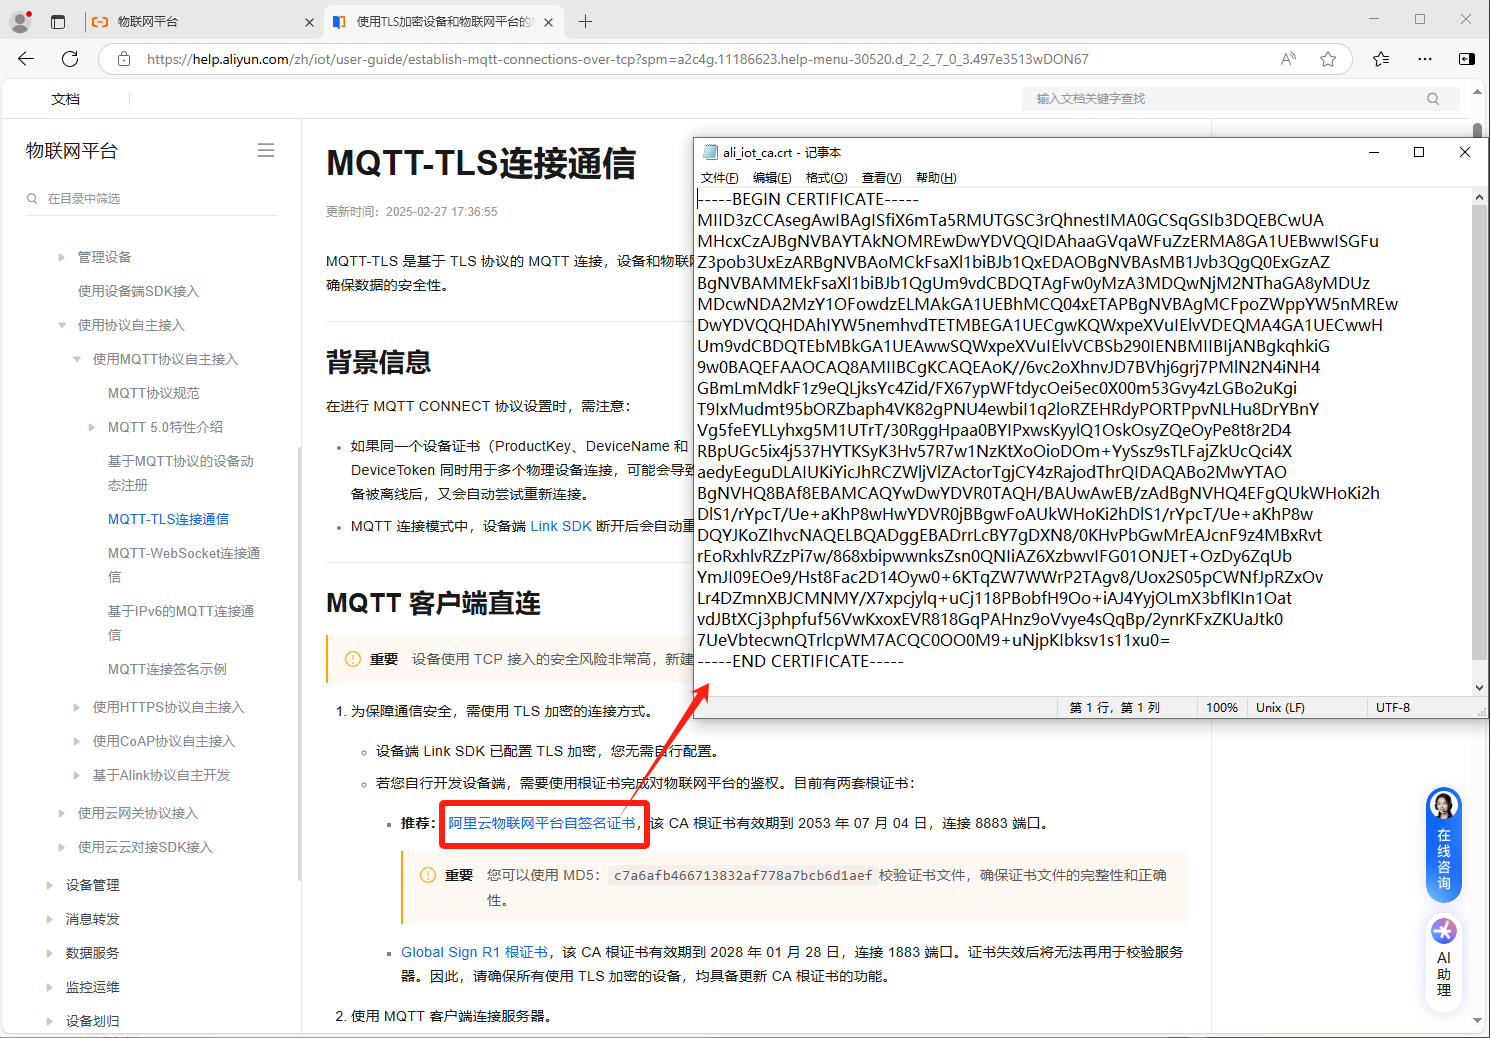
Task: Expand the 使用CoAP协议自主接入 node
Action: point(77,741)
